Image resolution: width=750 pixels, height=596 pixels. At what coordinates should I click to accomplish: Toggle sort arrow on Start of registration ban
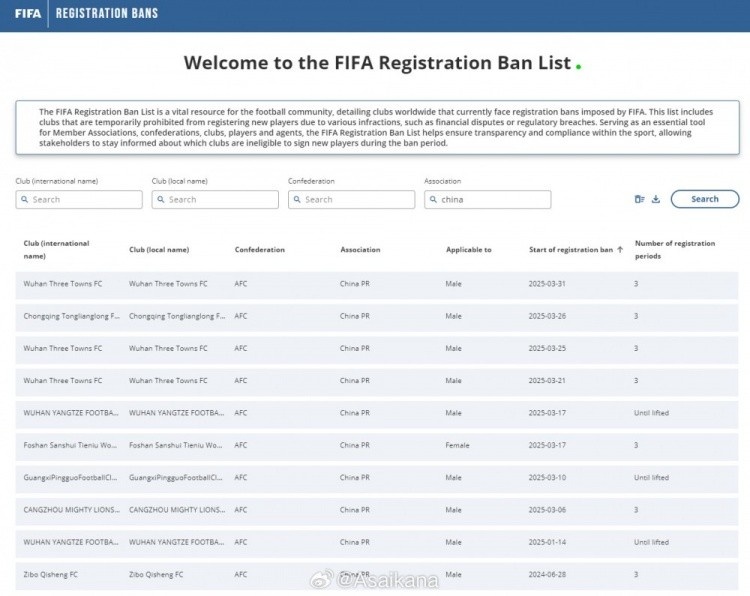[620, 249]
